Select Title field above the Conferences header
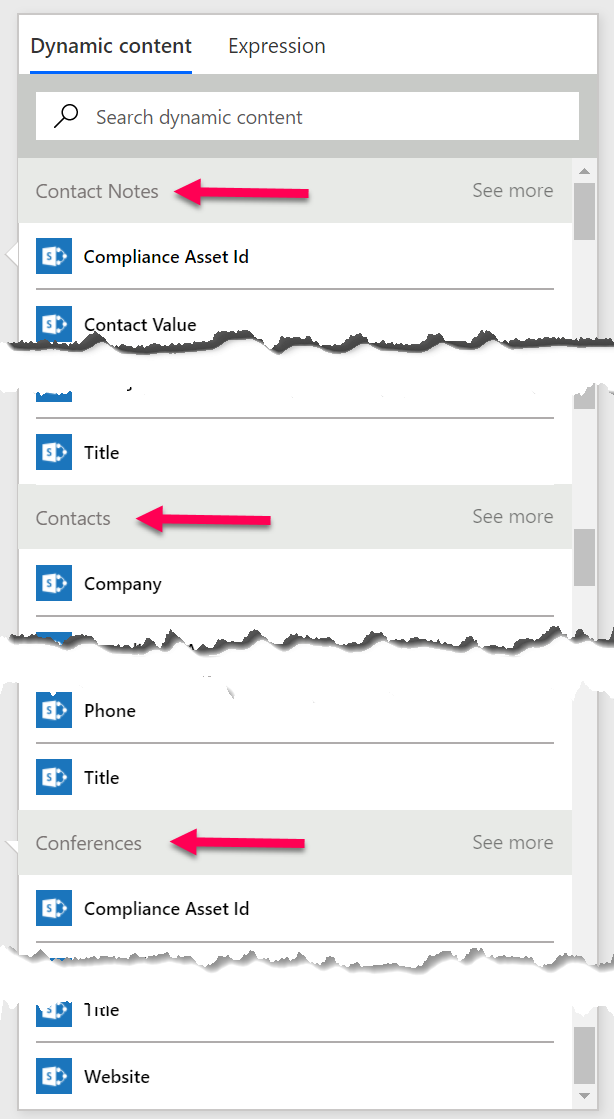 pyautogui.click(x=102, y=777)
